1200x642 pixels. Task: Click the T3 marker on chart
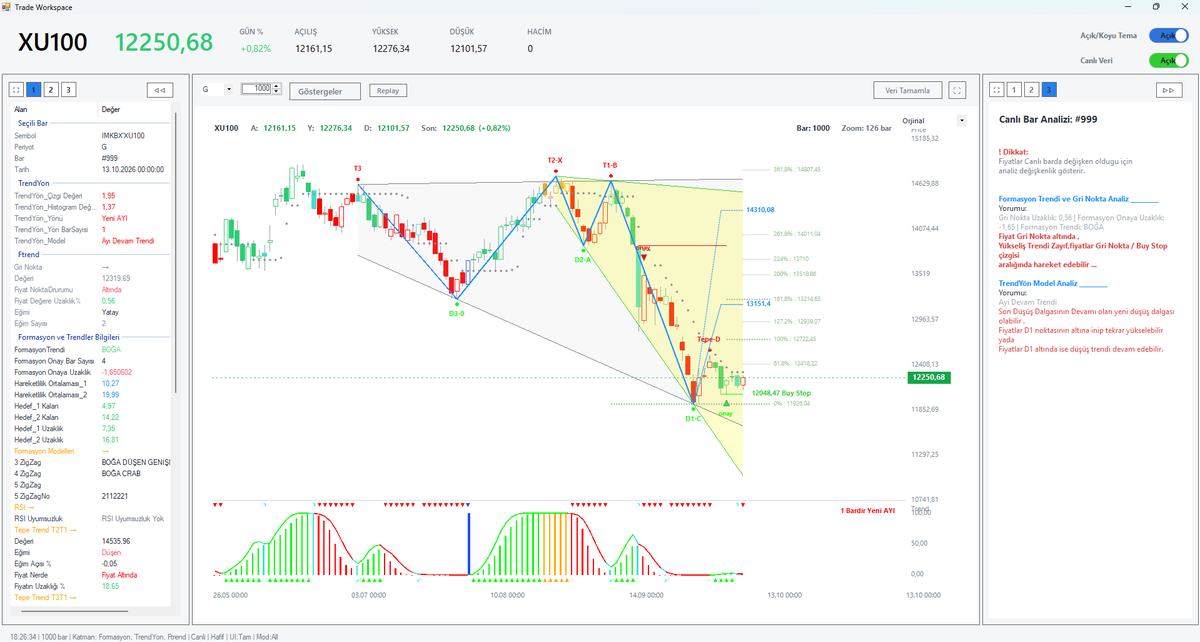point(357,168)
